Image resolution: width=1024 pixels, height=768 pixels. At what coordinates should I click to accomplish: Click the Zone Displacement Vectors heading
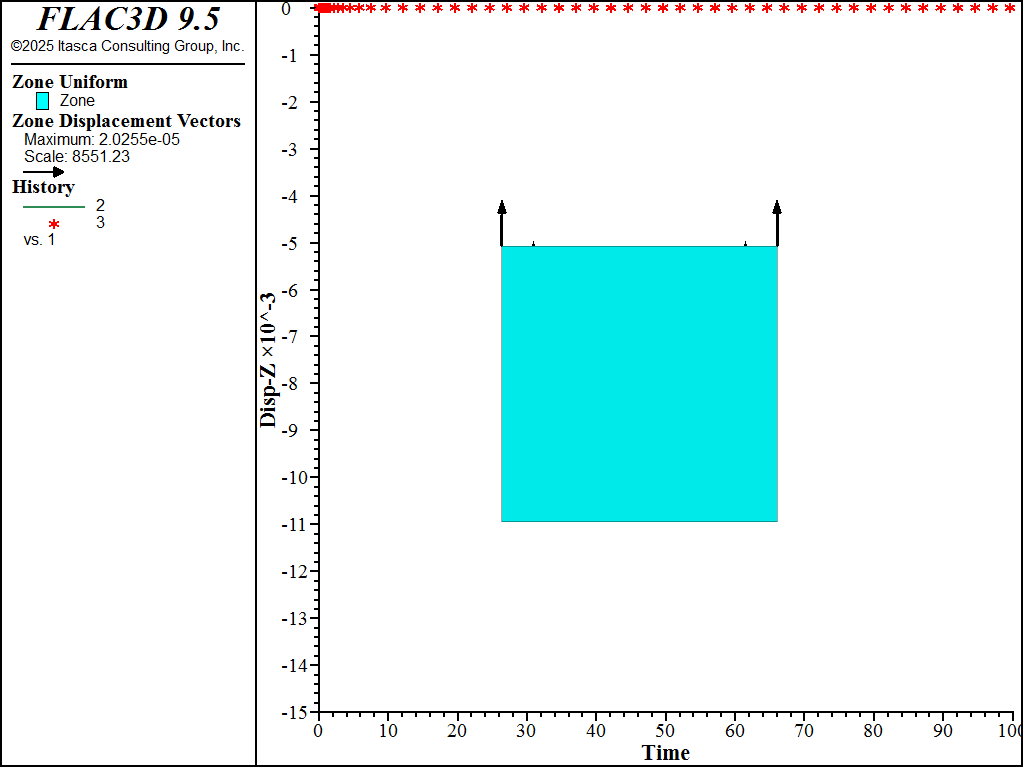pos(127,121)
